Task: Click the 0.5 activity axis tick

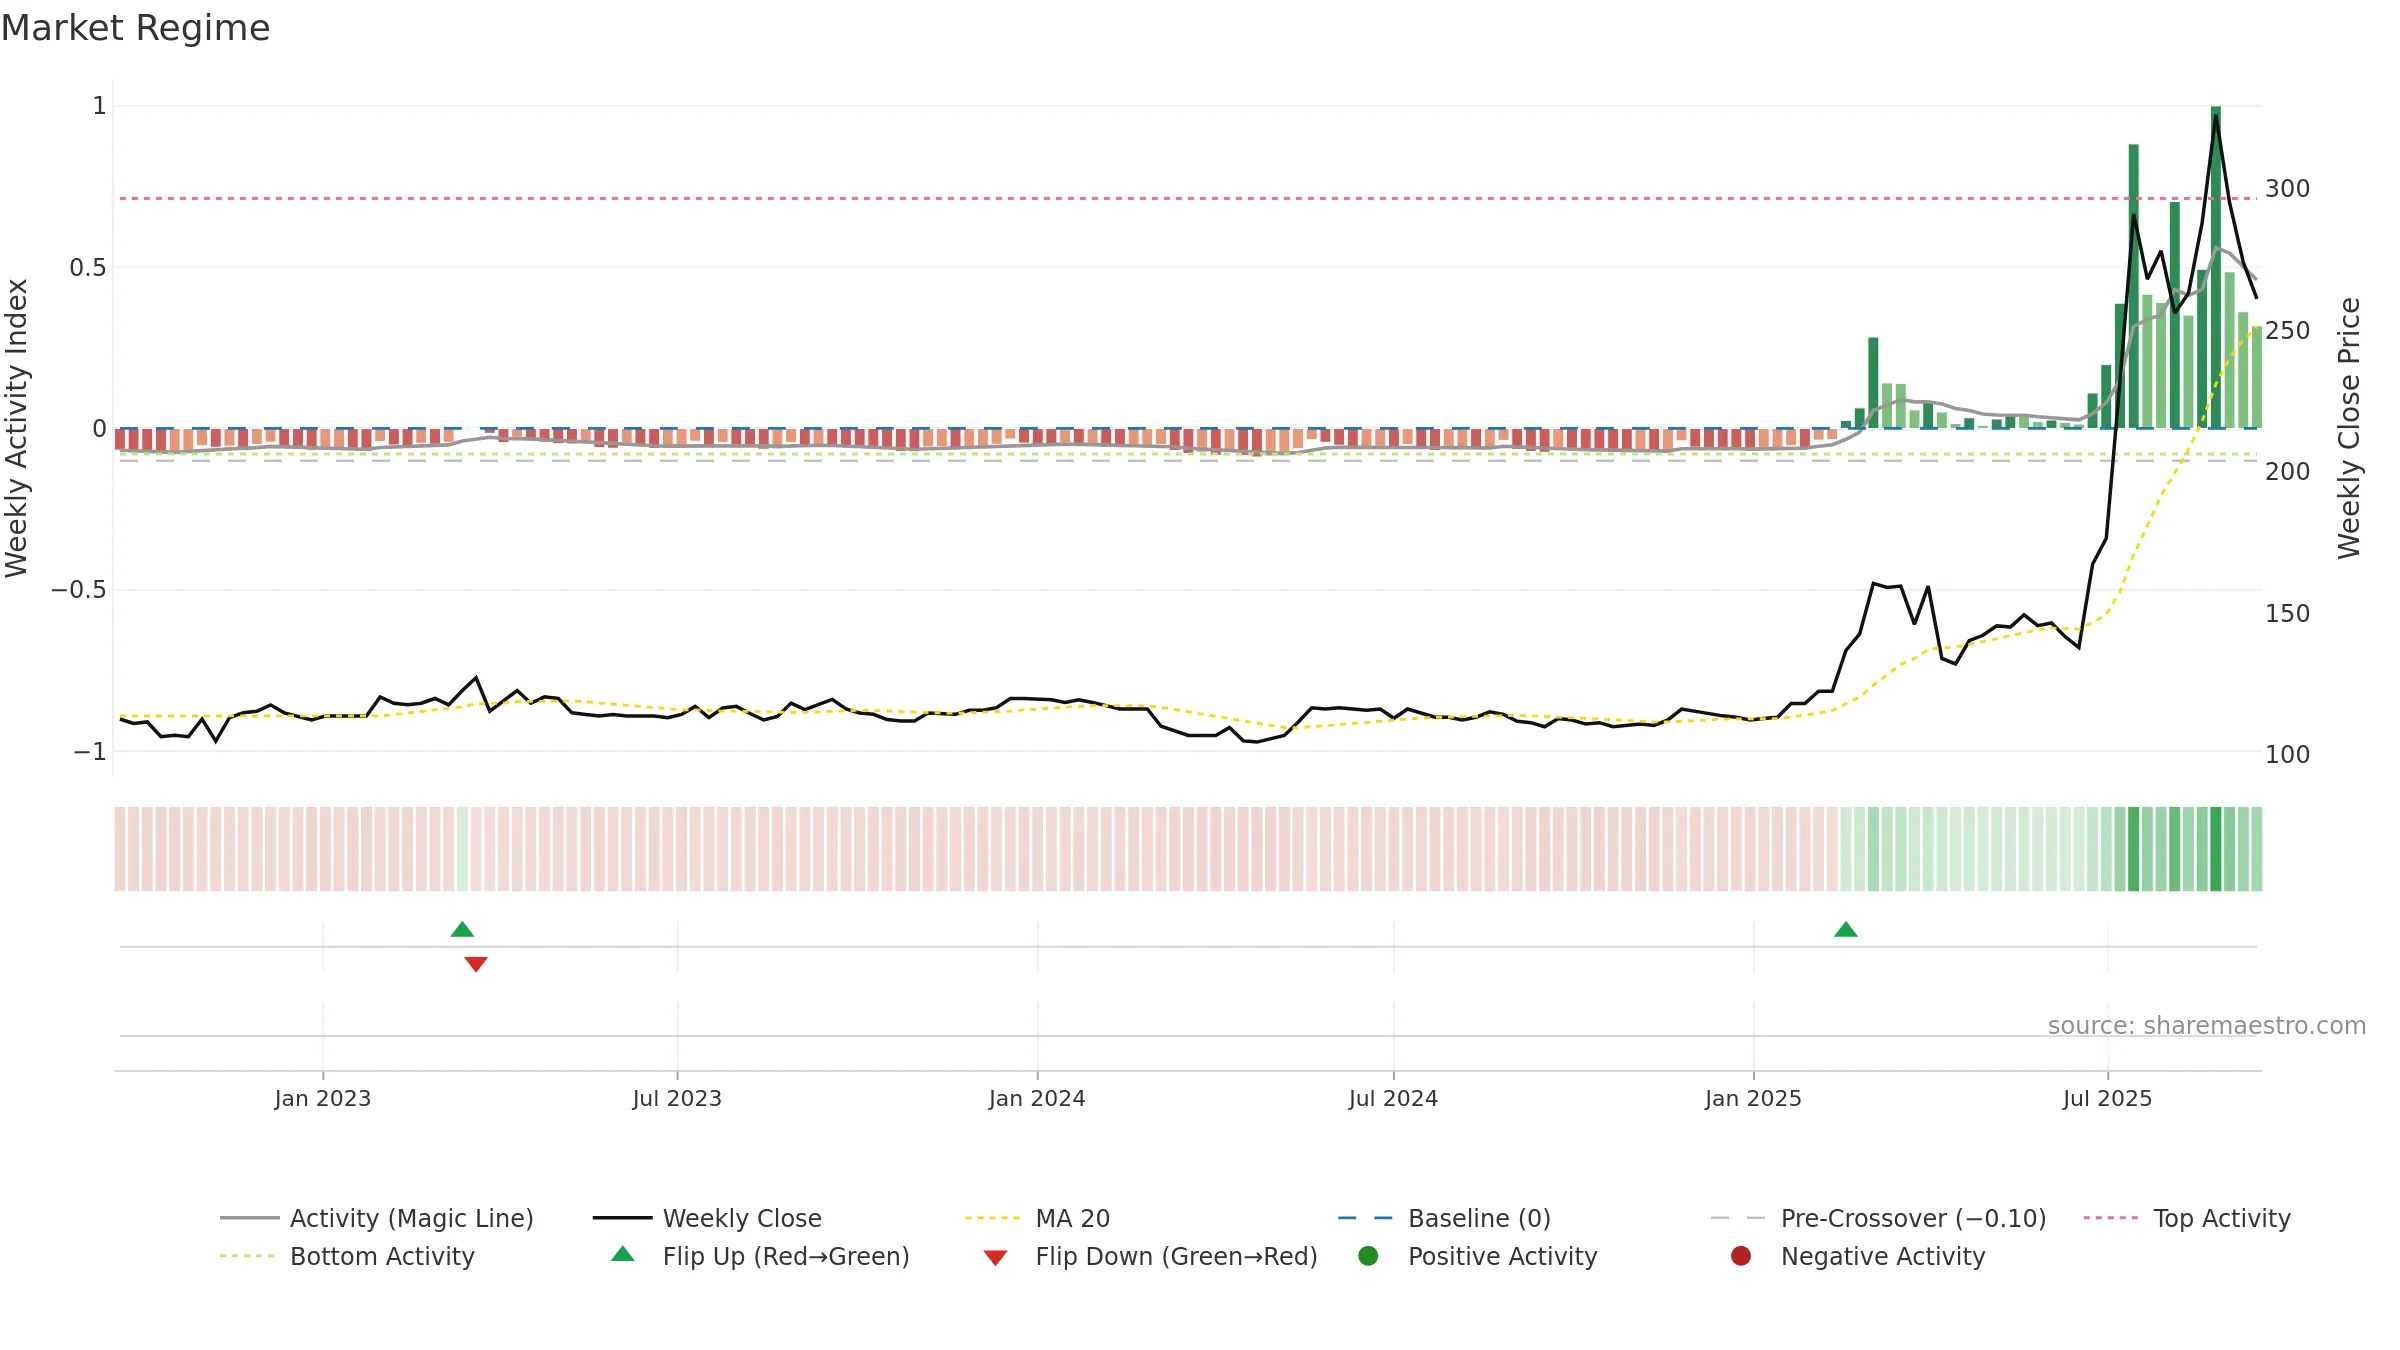Action: [x=88, y=267]
